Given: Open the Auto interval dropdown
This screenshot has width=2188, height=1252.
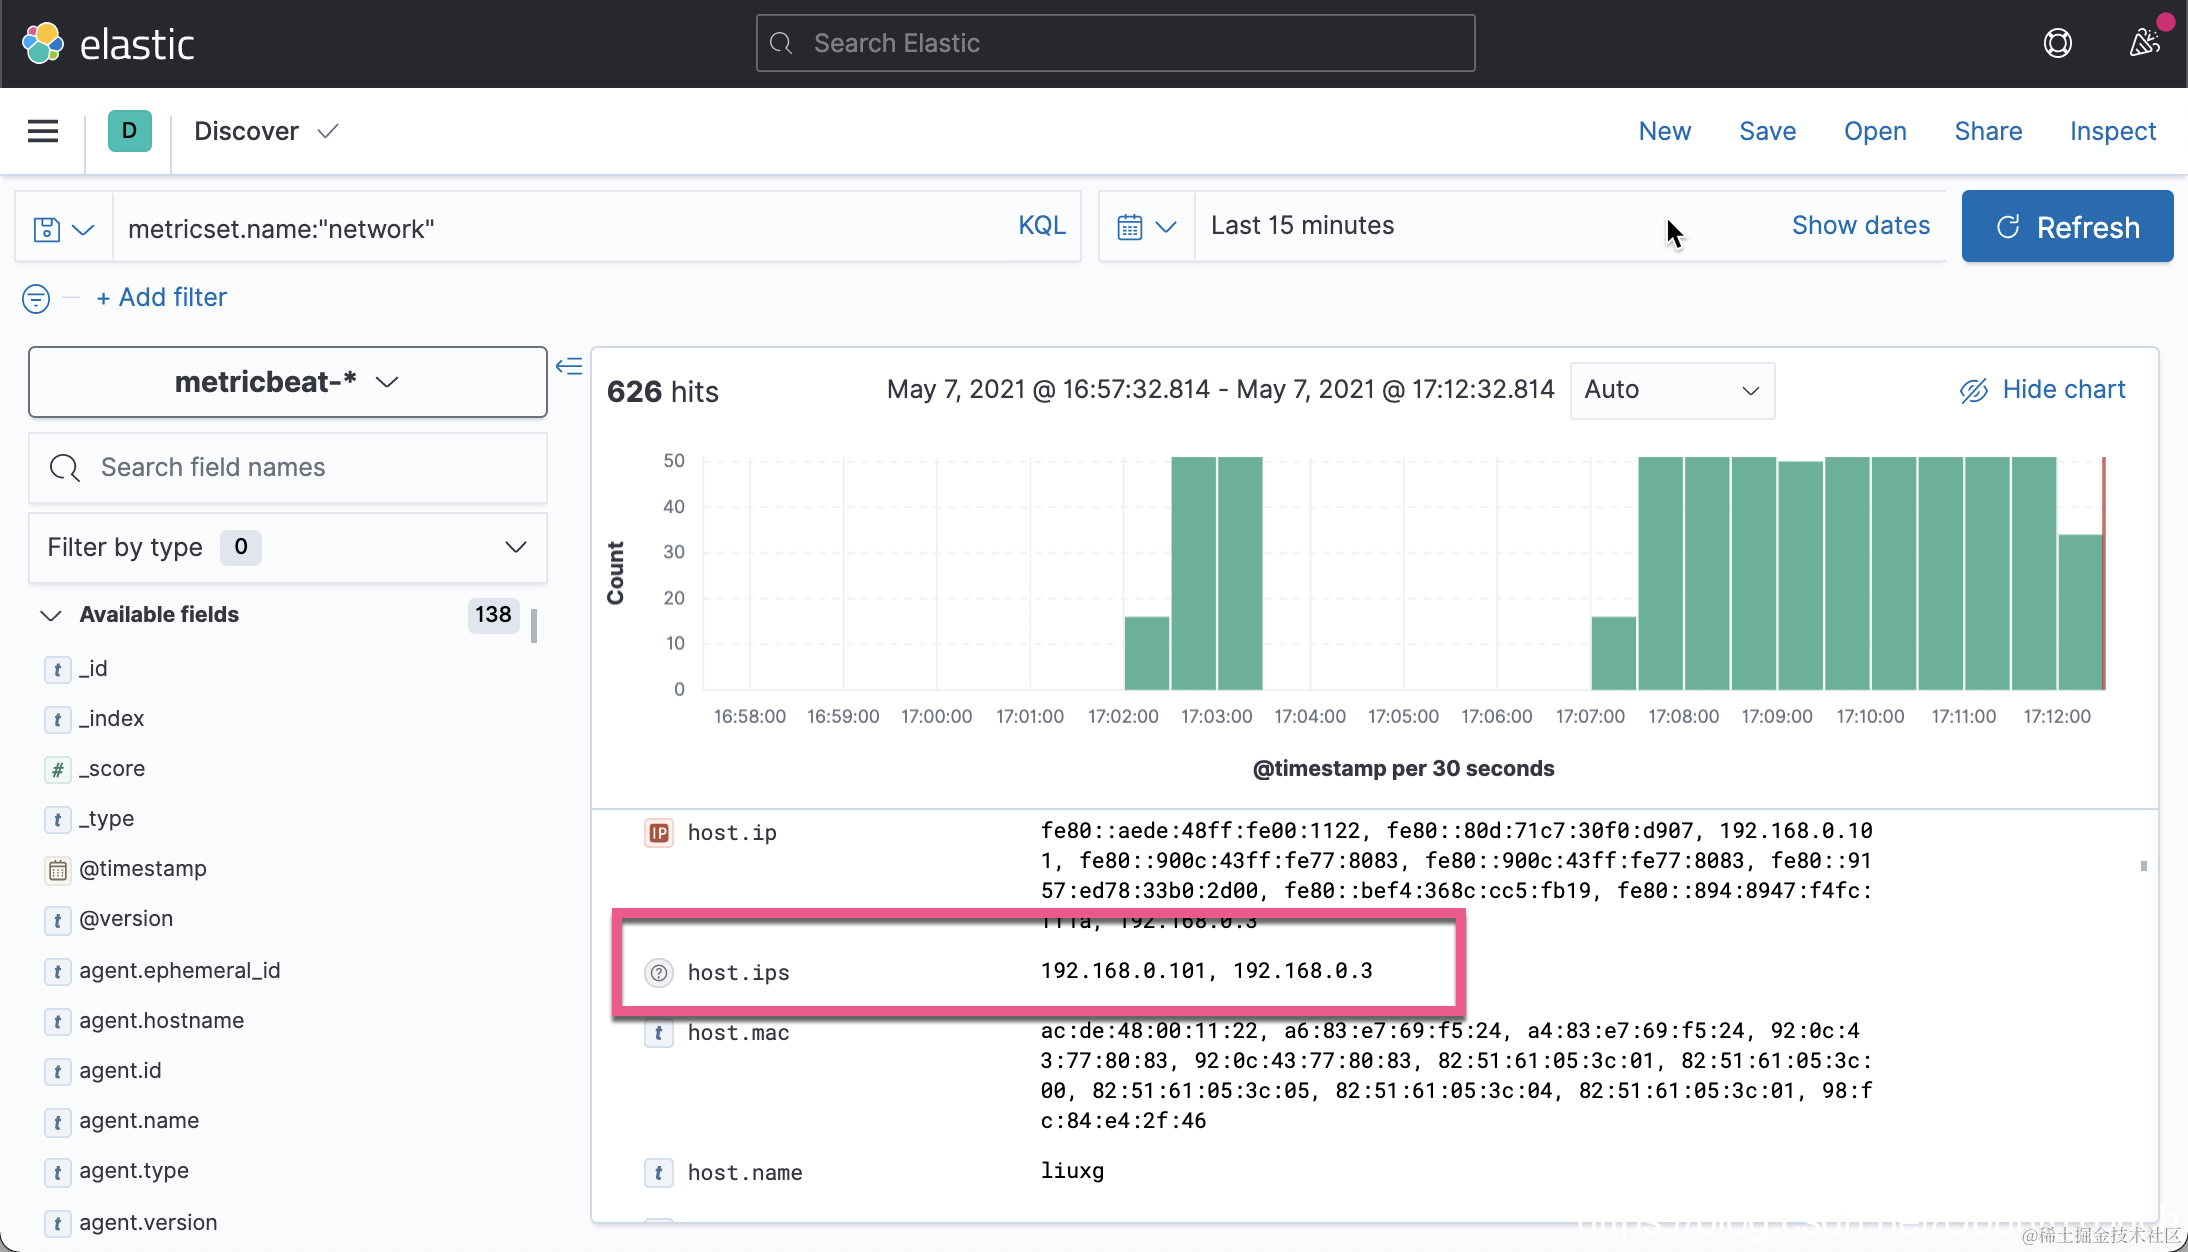Looking at the screenshot, I should (1671, 390).
